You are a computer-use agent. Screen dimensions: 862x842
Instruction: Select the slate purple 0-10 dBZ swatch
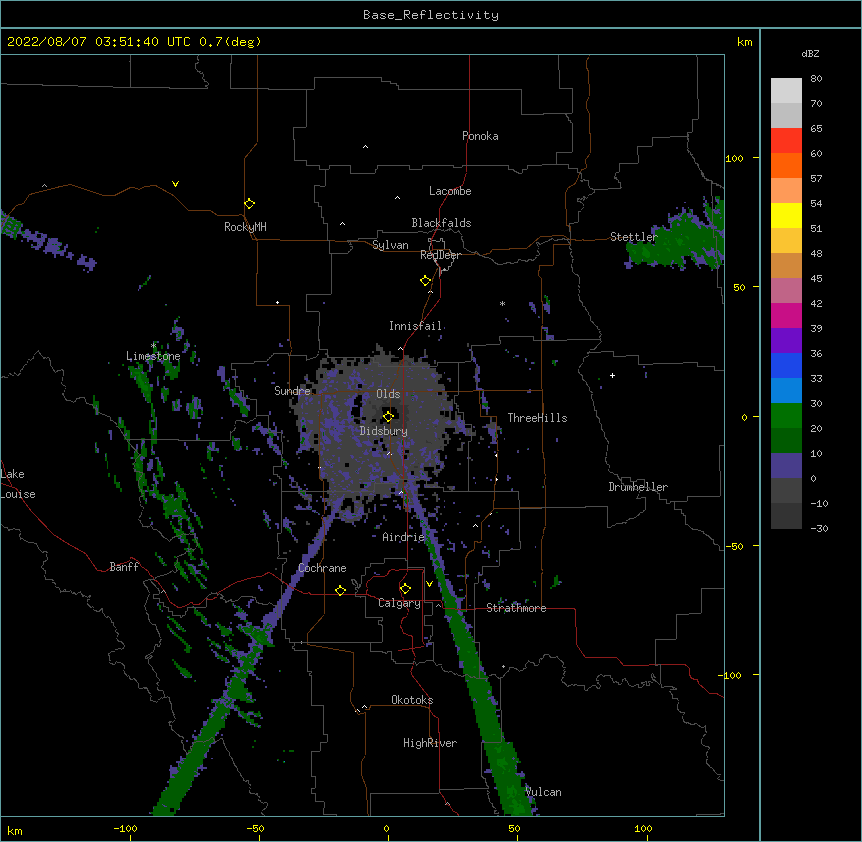pos(786,466)
